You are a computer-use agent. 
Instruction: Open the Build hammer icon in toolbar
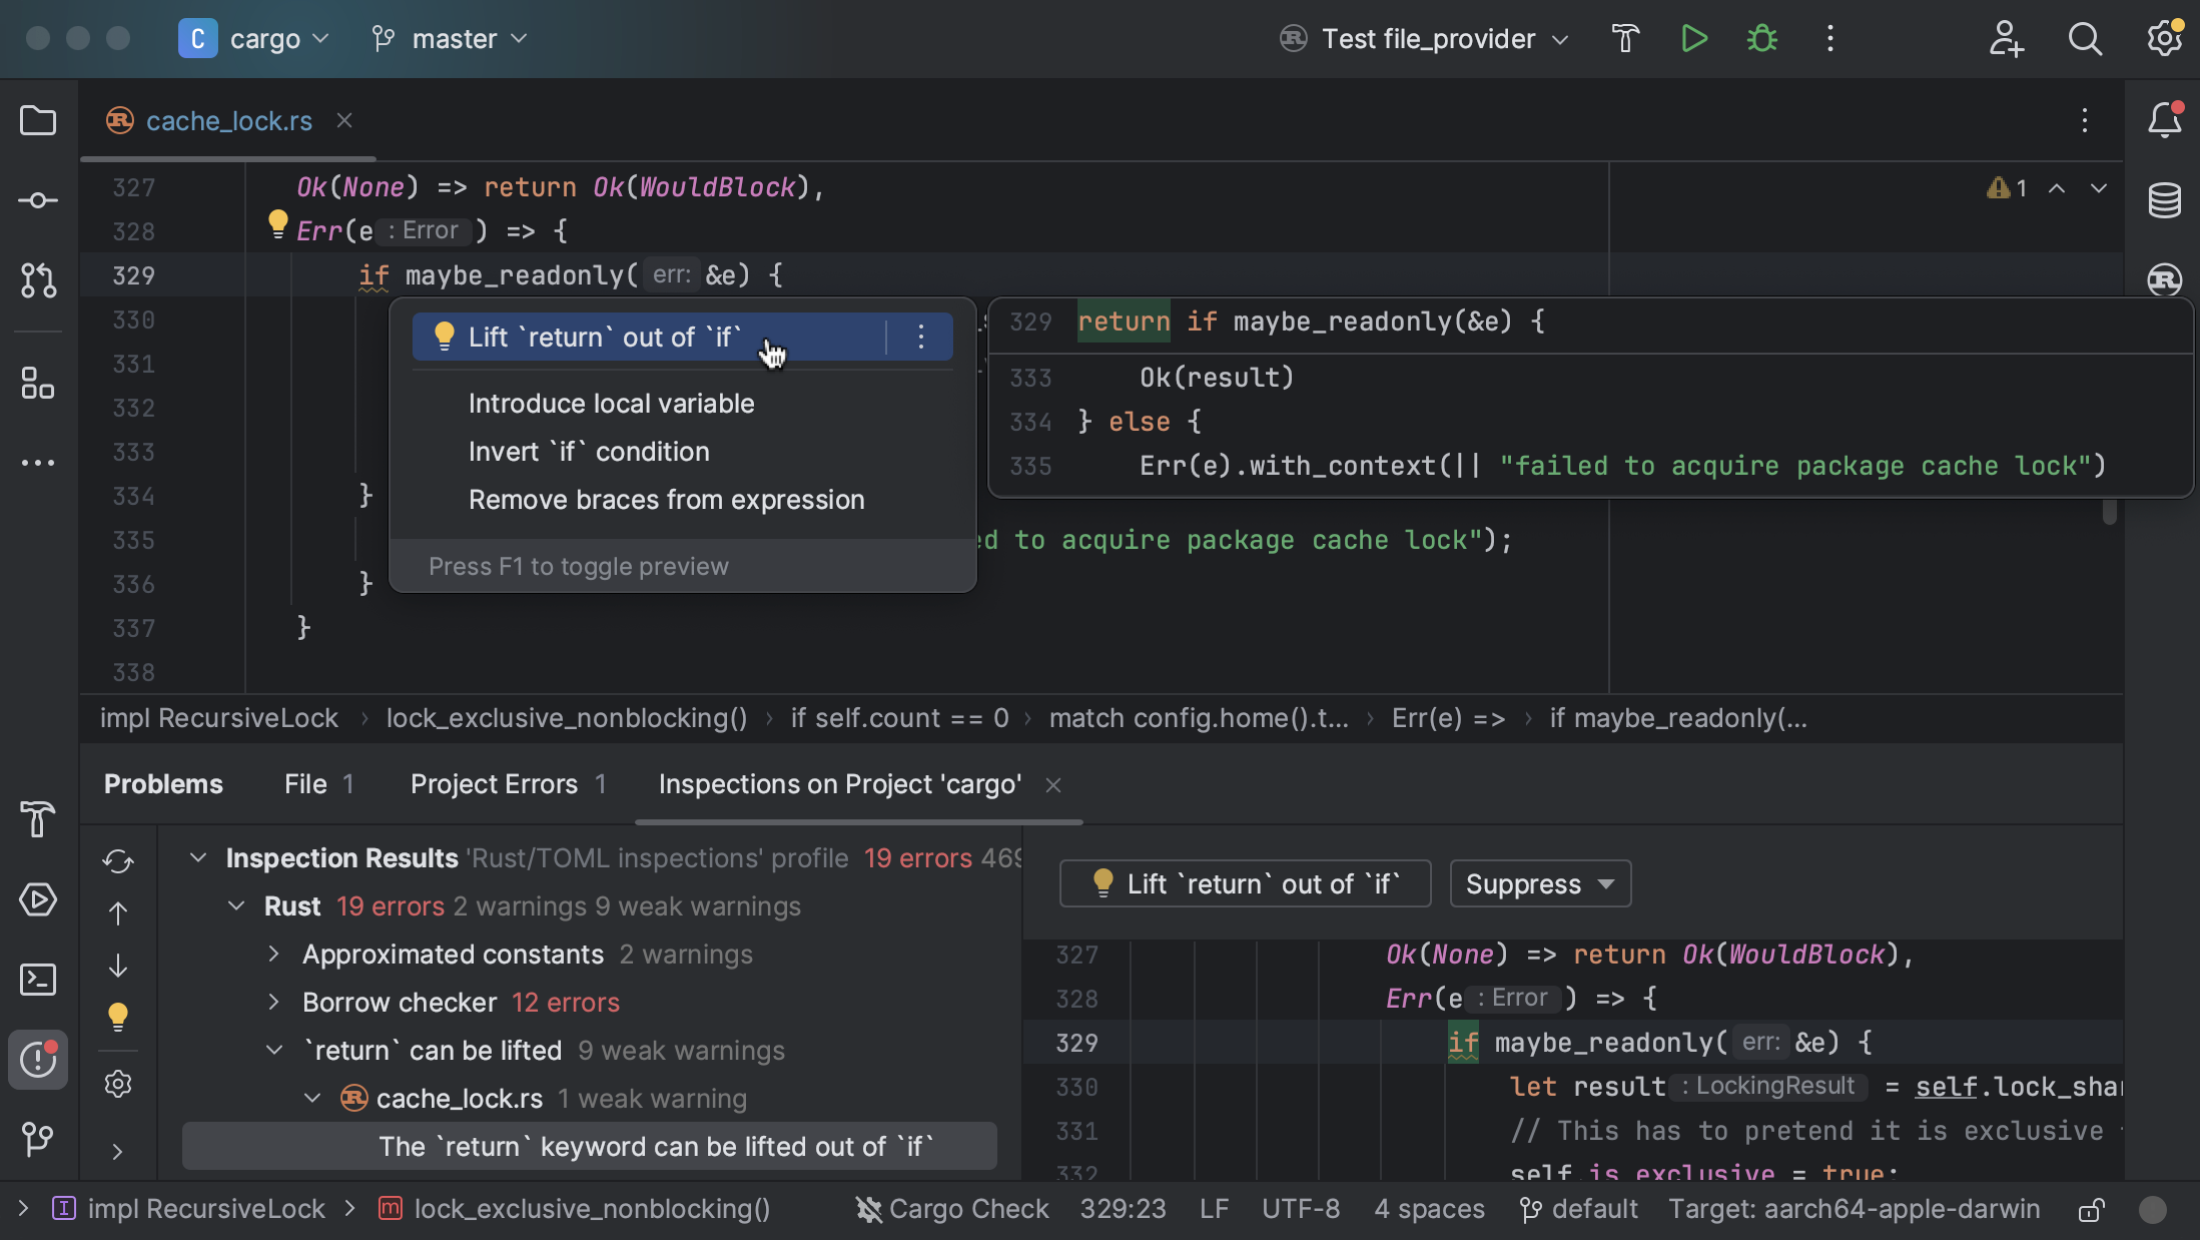[x=1626, y=39]
